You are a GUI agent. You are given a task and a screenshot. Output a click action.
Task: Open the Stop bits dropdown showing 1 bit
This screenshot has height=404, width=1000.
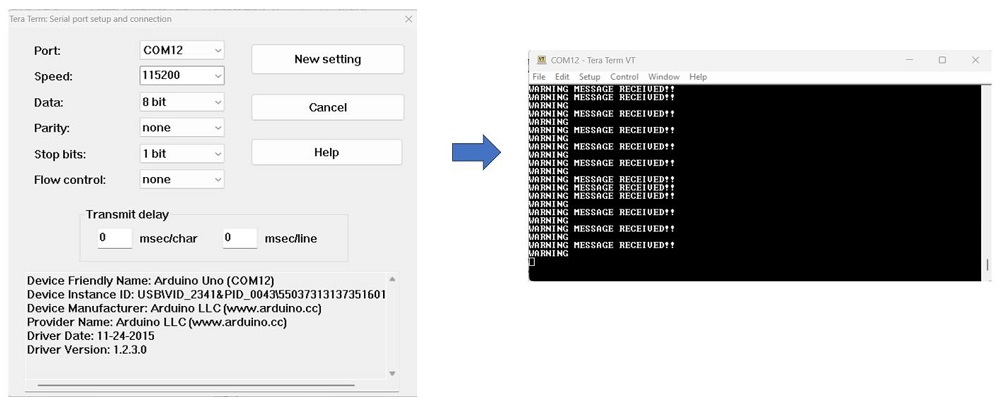click(x=182, y=154)
